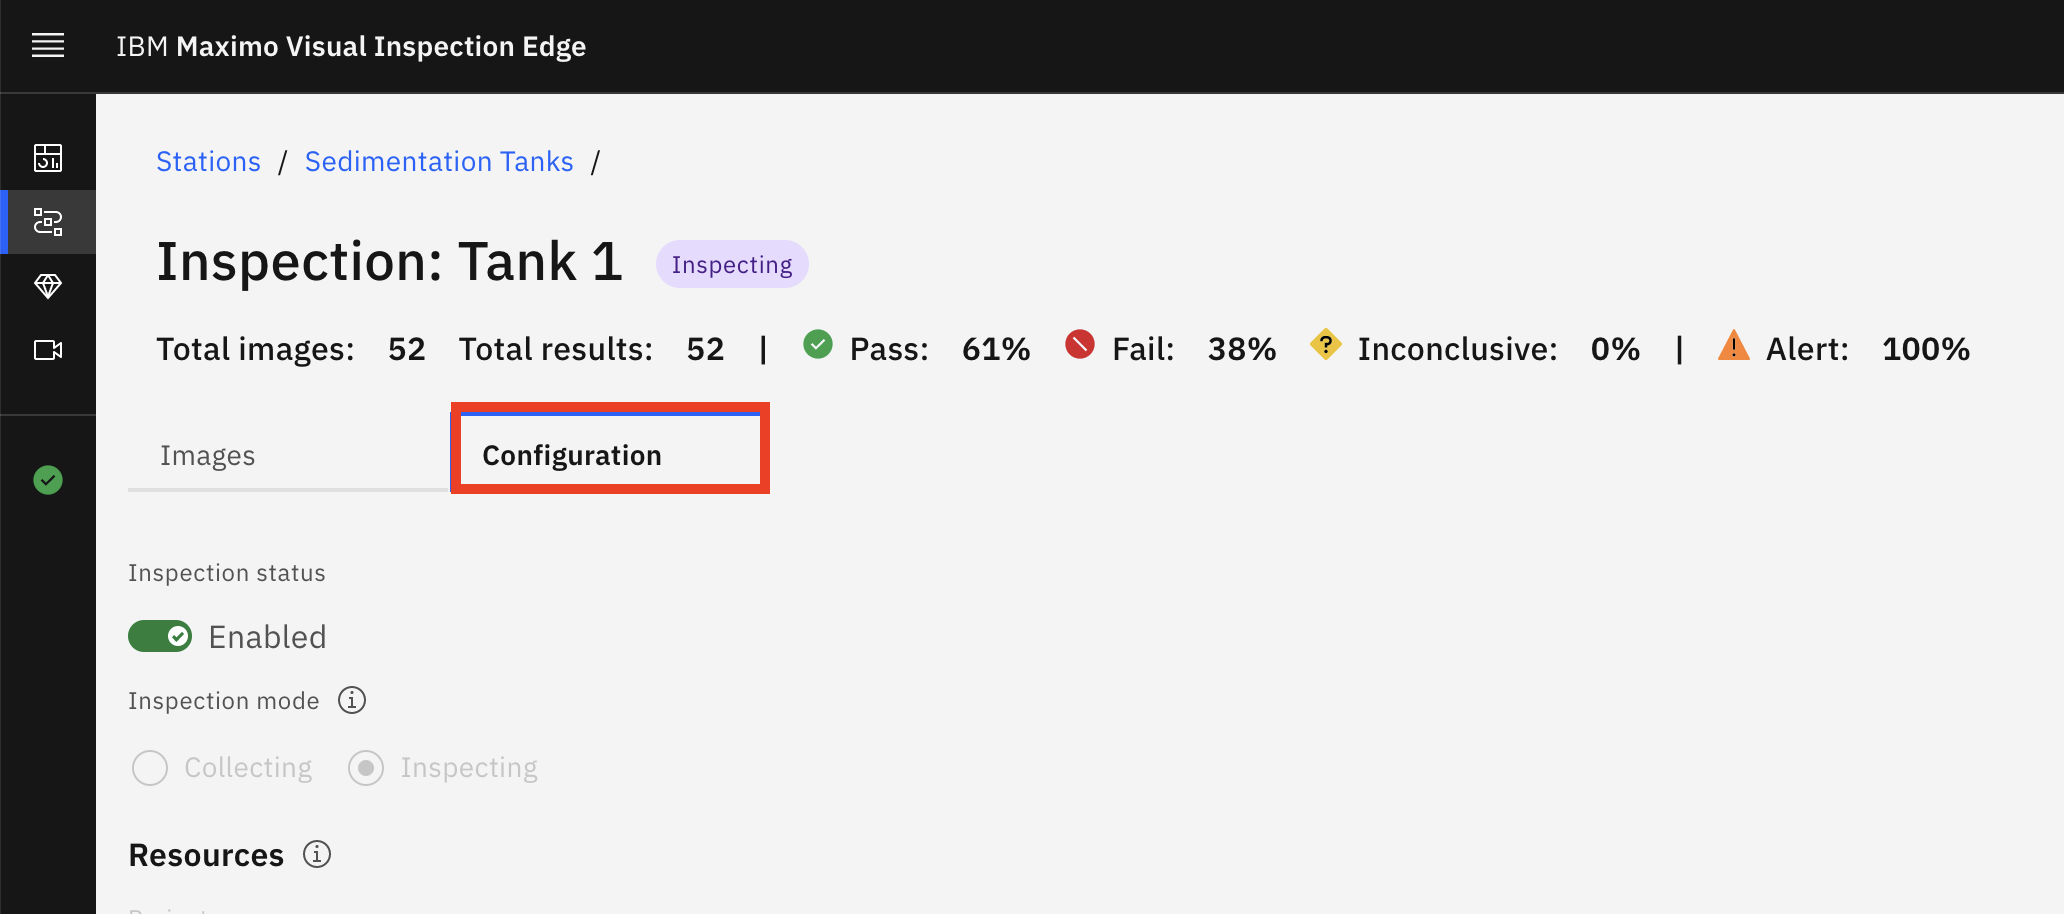The width and height of the screenshot is (2064, 914).
Task: Toggle the Inspection status Enabled switch
Action: pyautogui.click(x=160, y=636)
